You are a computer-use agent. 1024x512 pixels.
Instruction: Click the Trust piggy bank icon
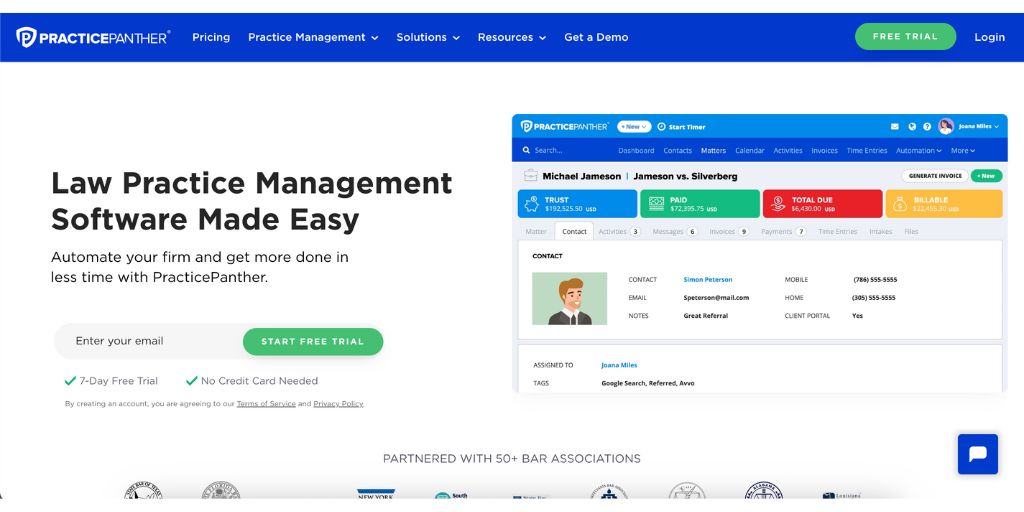pos(531,204)
